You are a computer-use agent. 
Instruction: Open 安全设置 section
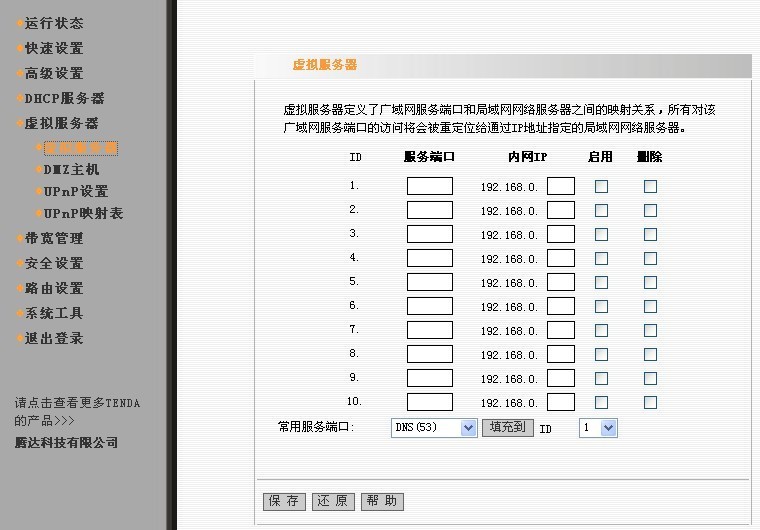(54, 264)
